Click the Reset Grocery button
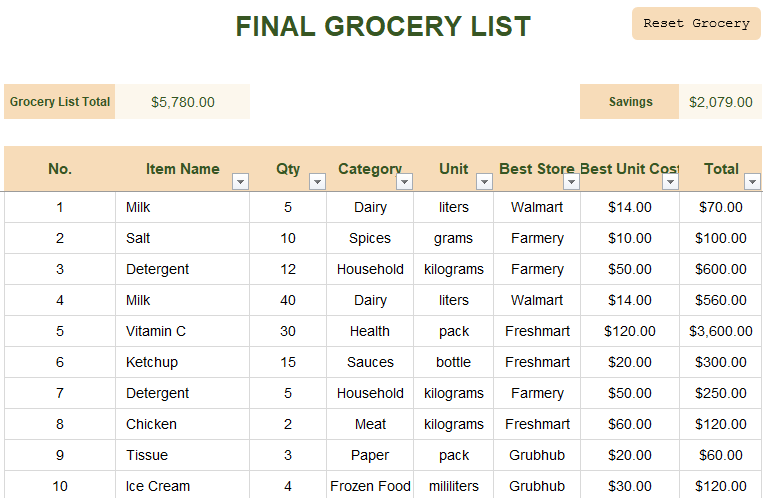The height and width of the screenshot is (498, 763). (696, 23)
